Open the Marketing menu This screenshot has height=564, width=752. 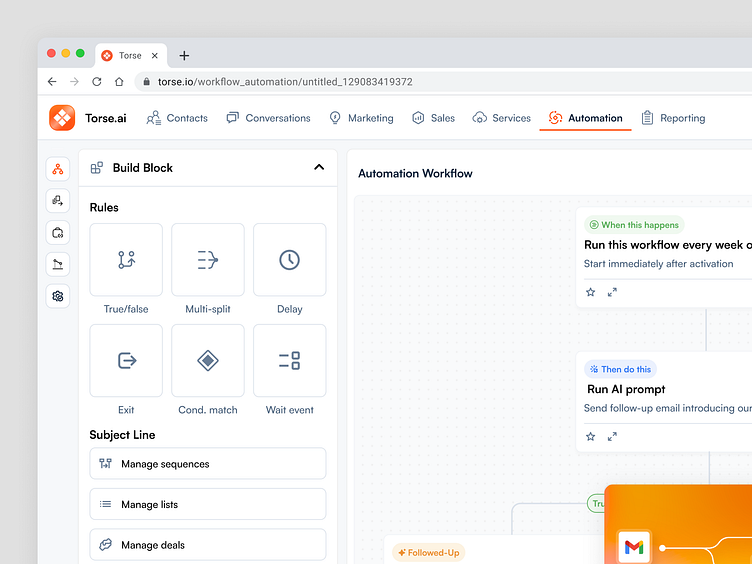coord(361,118)
